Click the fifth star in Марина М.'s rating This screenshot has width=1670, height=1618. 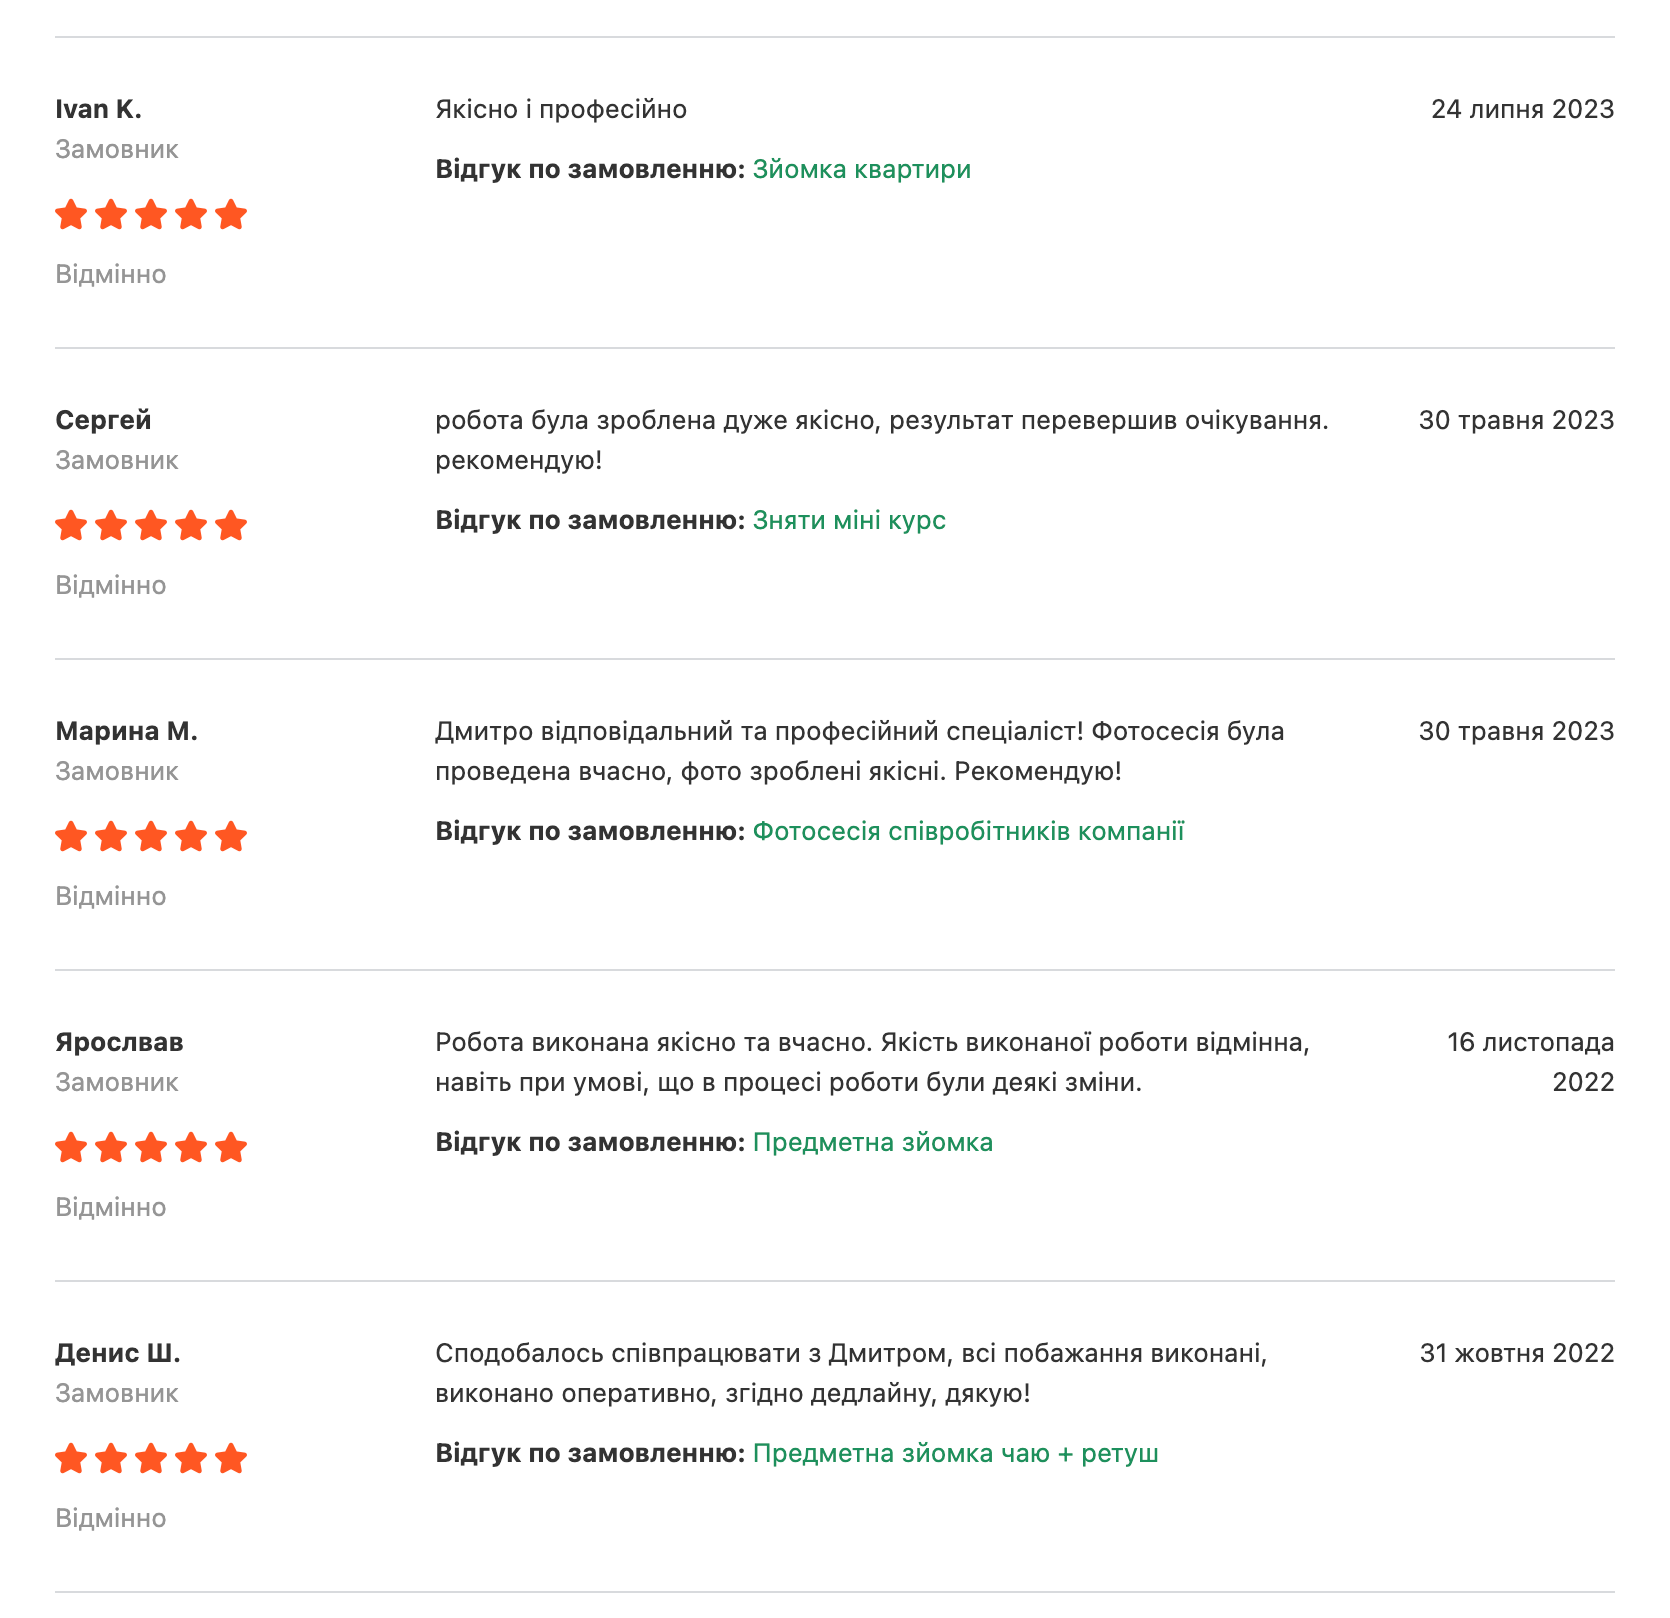click(x=231, y=837)
